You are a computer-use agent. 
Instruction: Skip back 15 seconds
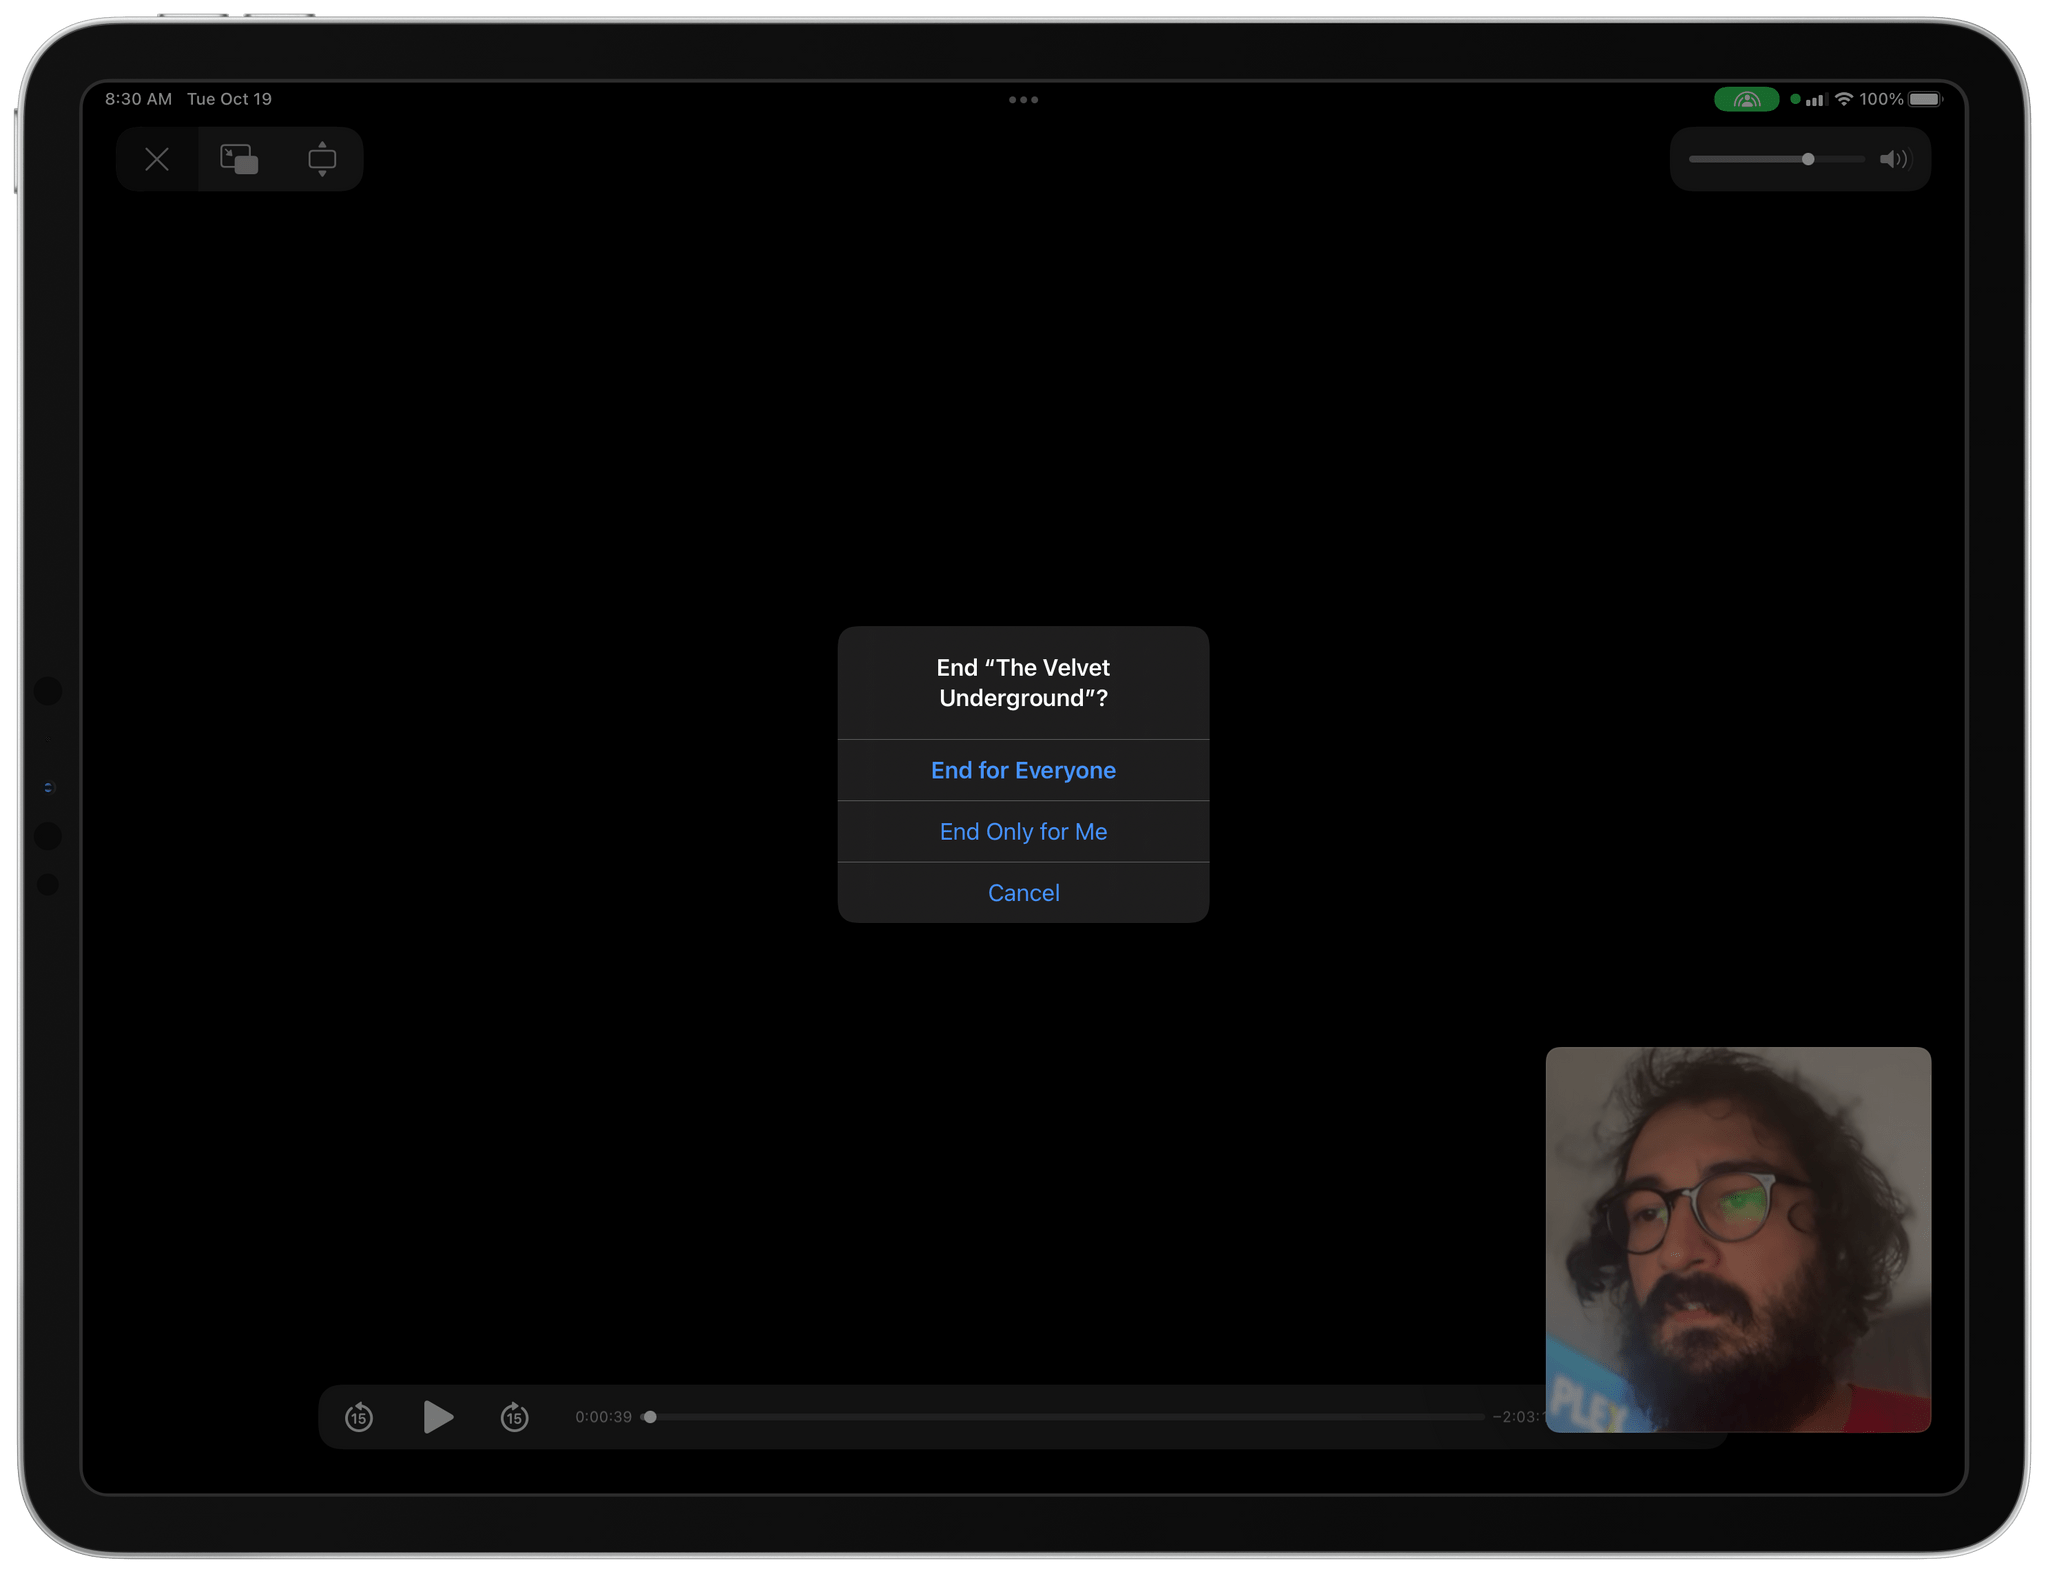coord(359,1416)
